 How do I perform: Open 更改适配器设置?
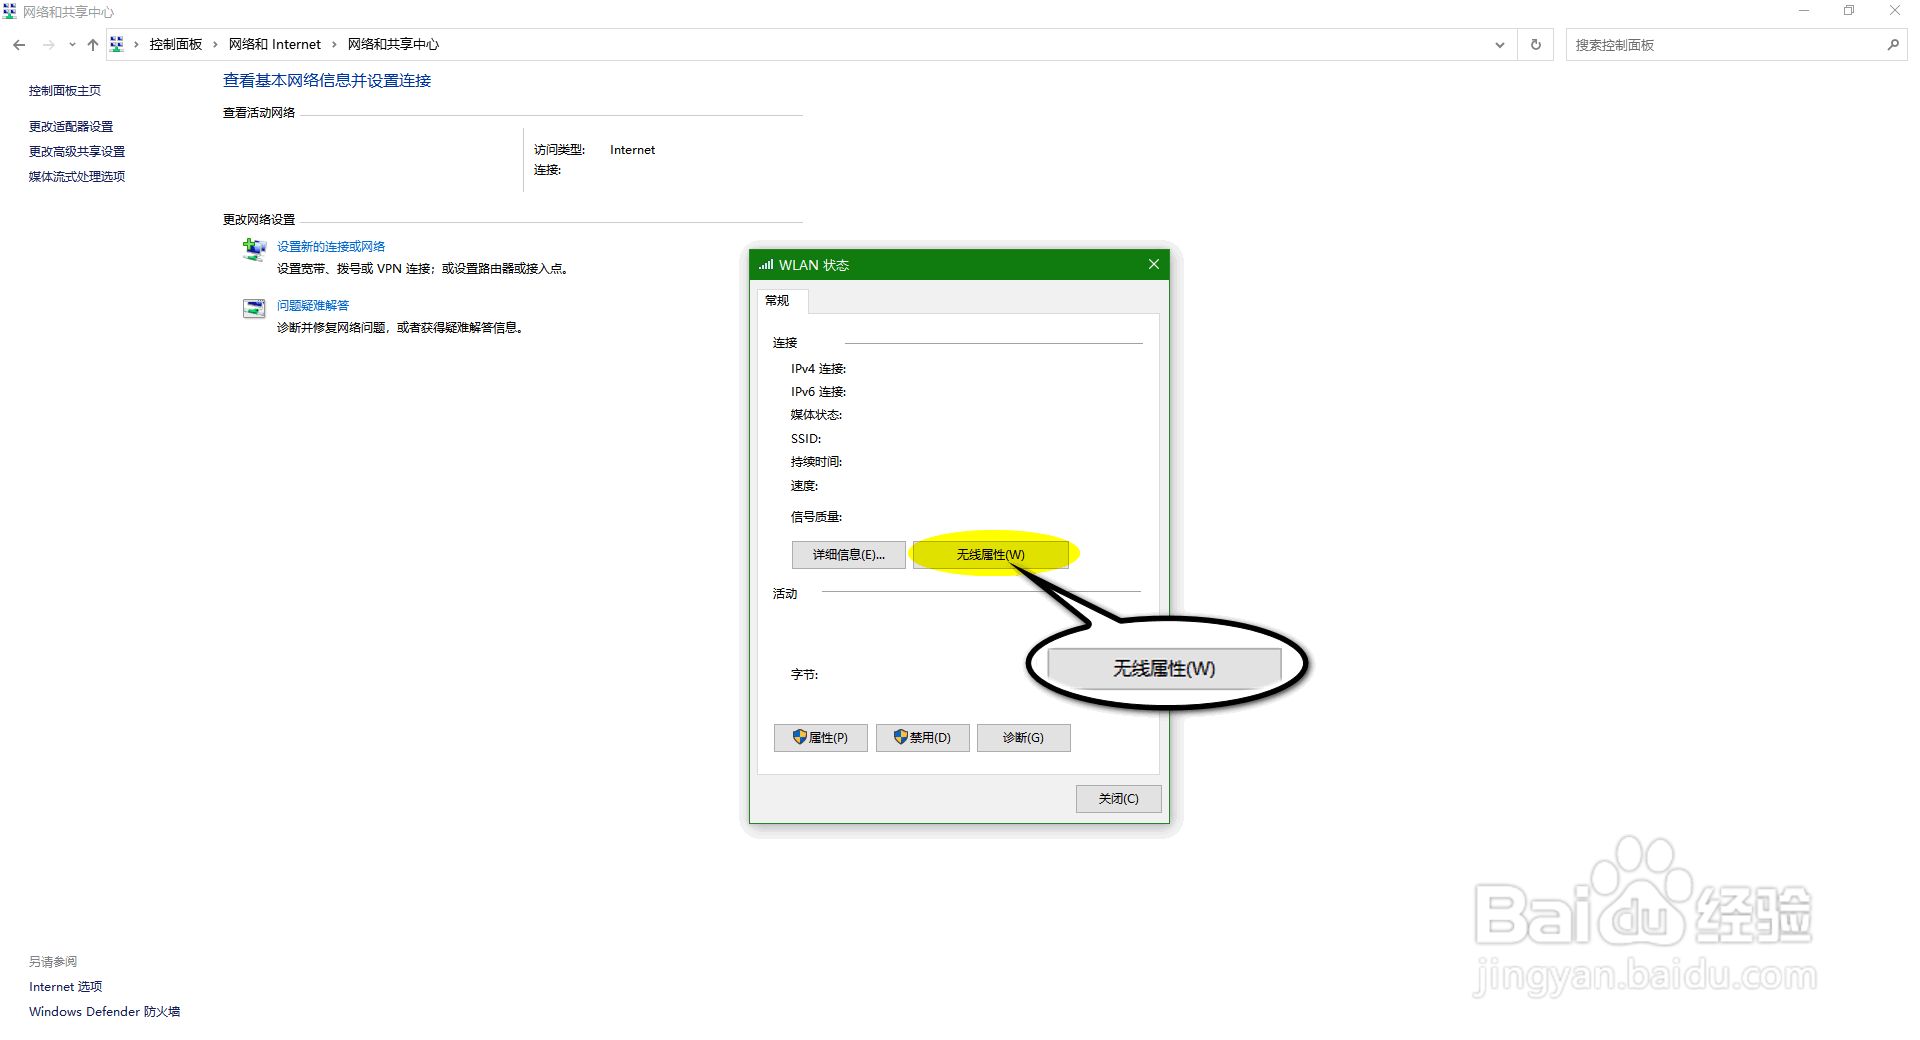[x=71, y=126]
